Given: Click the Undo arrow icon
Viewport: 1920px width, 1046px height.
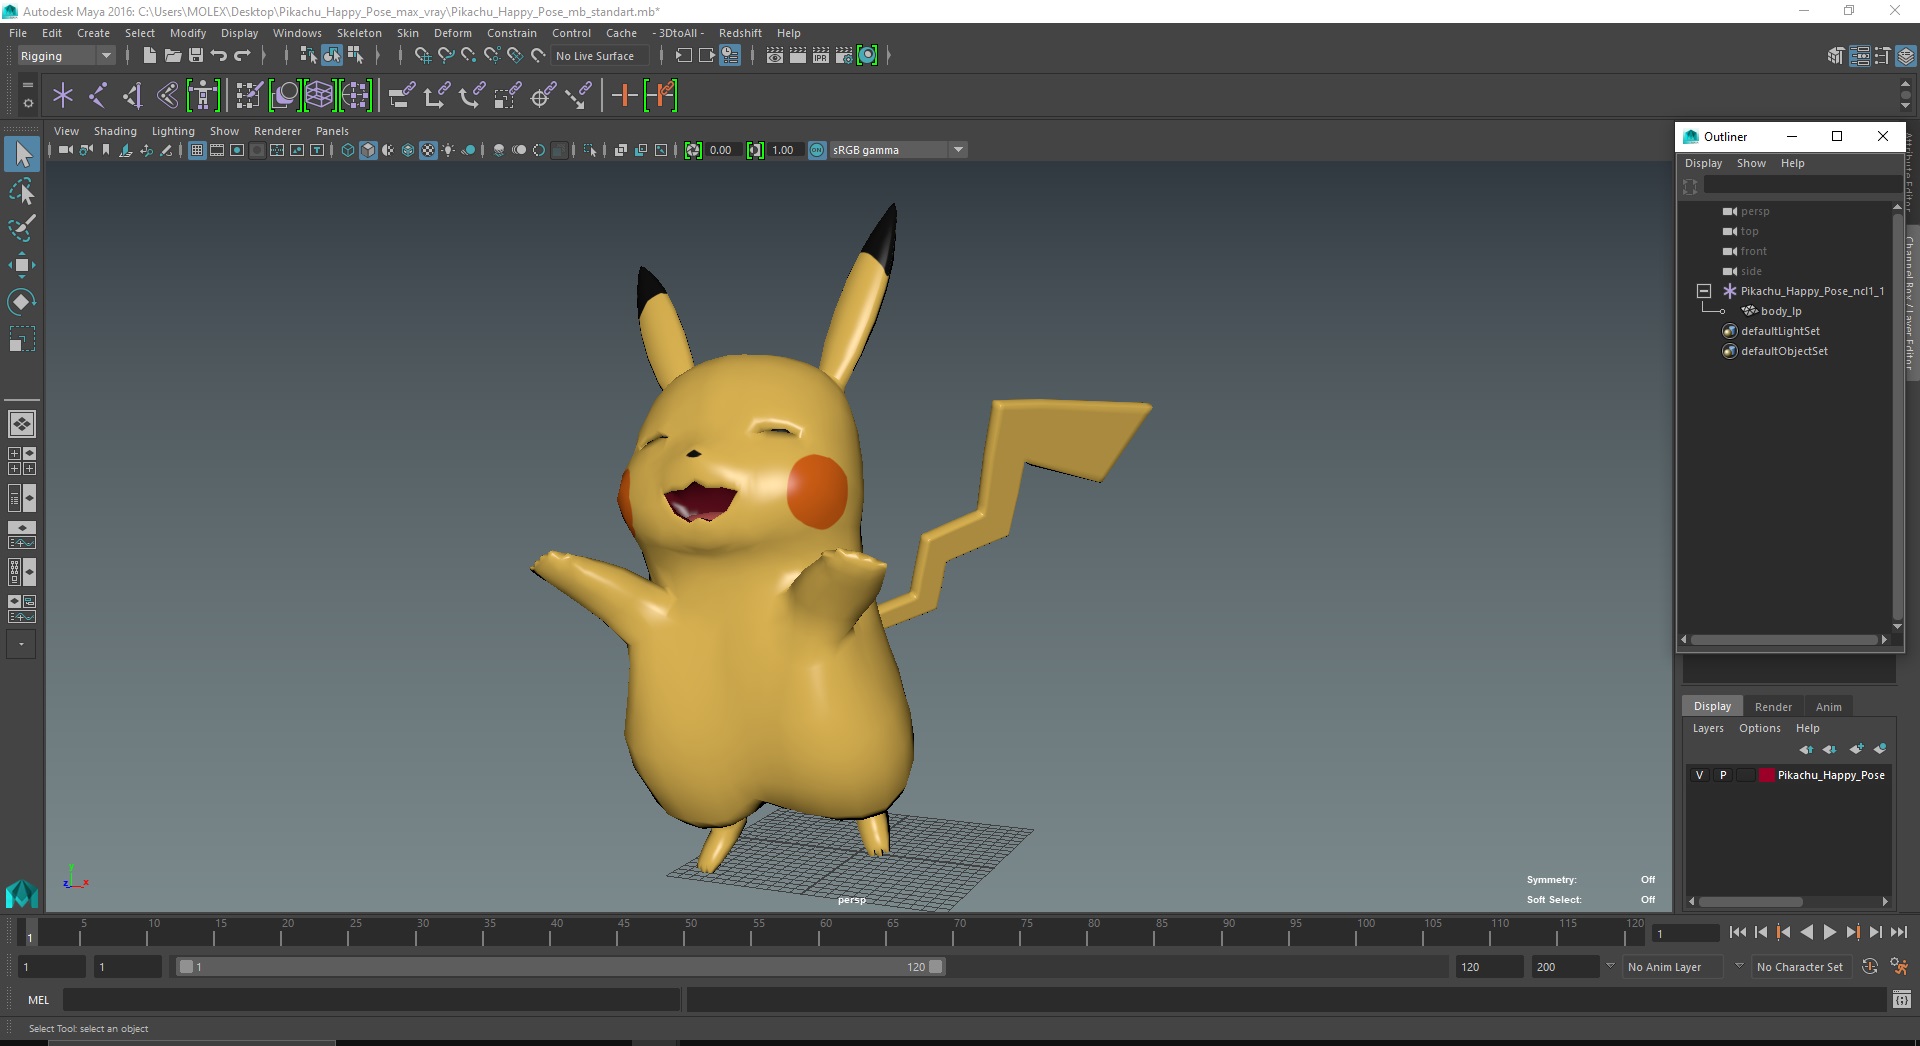Looking at the screenshot, I should [x=219, y=55].
